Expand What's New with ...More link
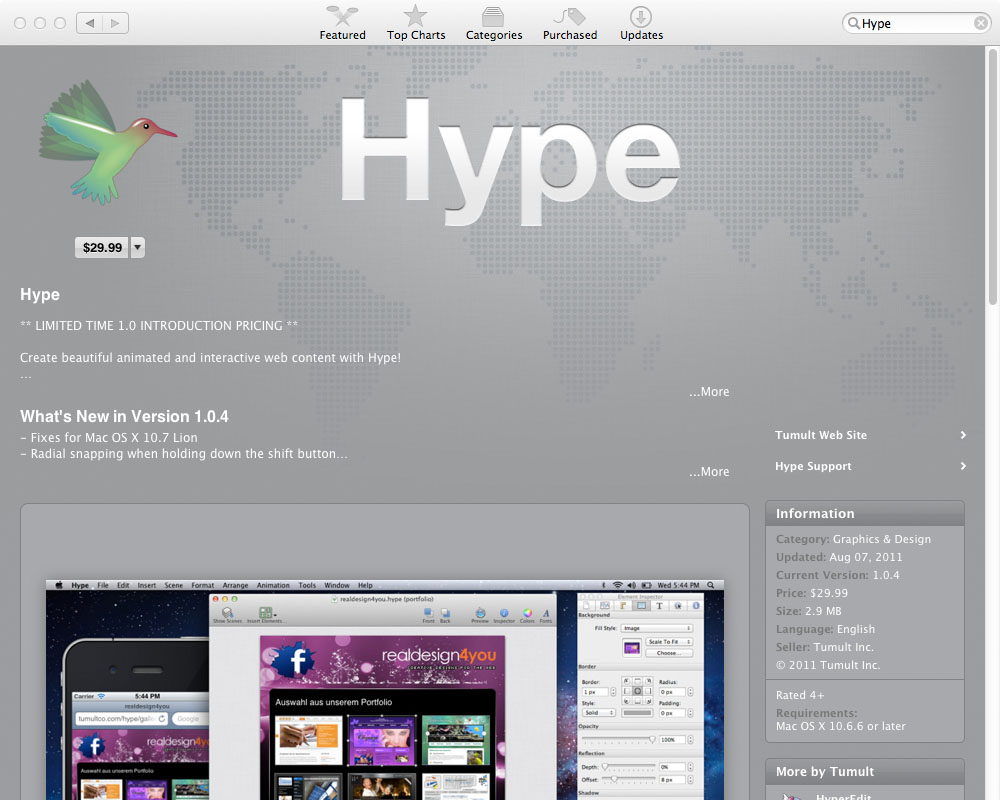The height and width of the screenshot is (800, 1000). pyautogui.click(x=709, y=471)
